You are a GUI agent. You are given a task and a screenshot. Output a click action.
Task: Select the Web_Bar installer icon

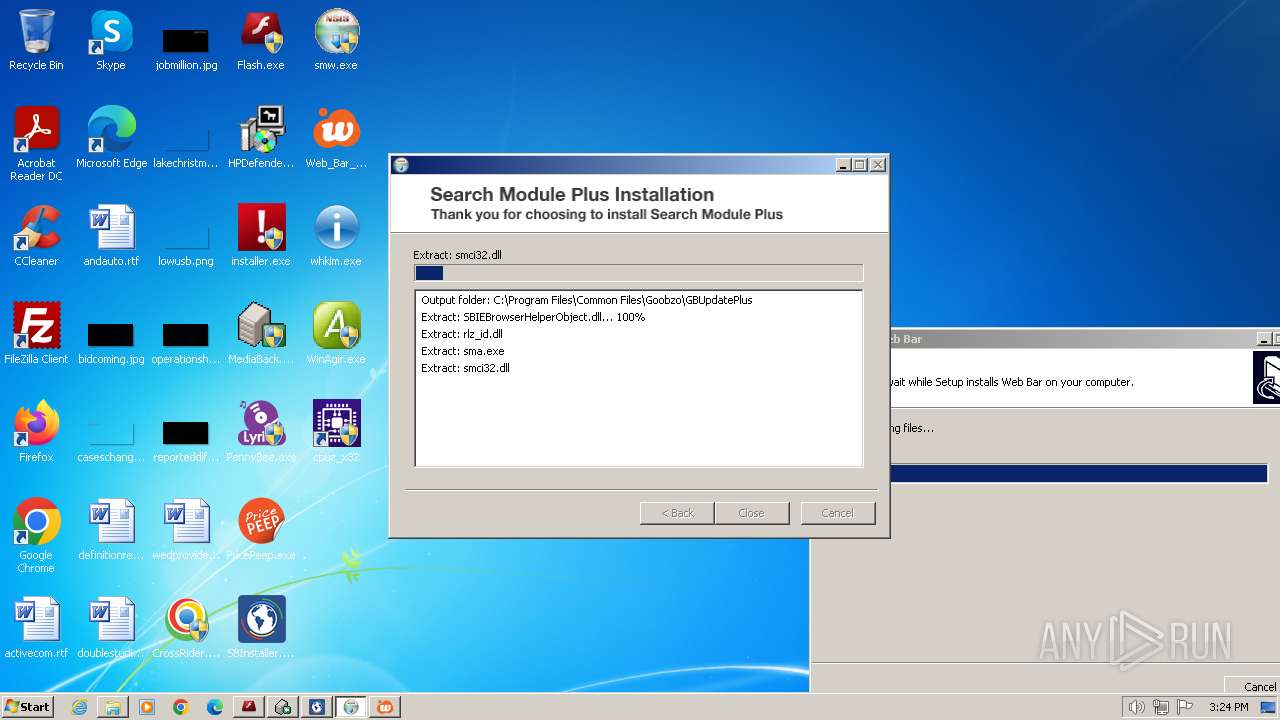pos(336,138)
